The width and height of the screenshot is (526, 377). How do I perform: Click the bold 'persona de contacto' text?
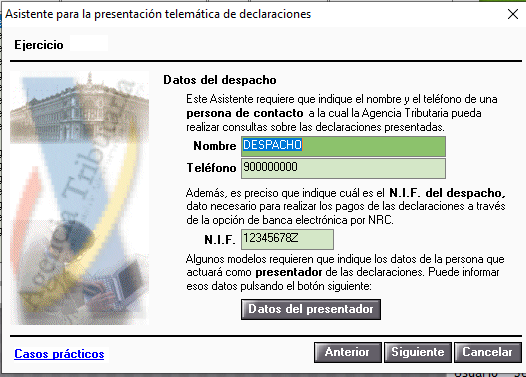[x=245, y=113]
